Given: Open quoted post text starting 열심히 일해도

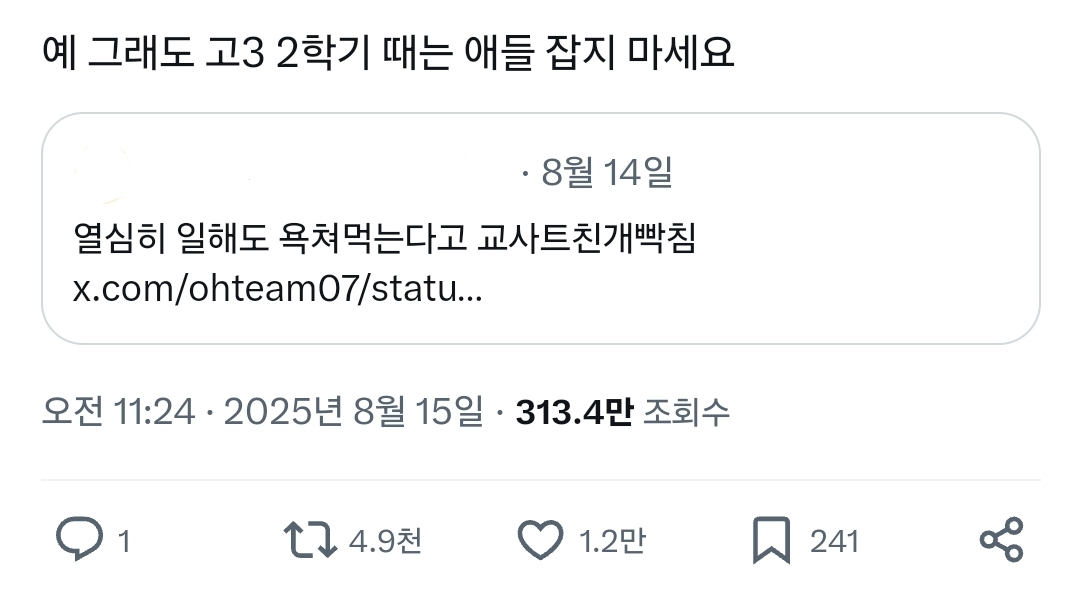Looking at the screenshot, I should [x=384, y=238].
